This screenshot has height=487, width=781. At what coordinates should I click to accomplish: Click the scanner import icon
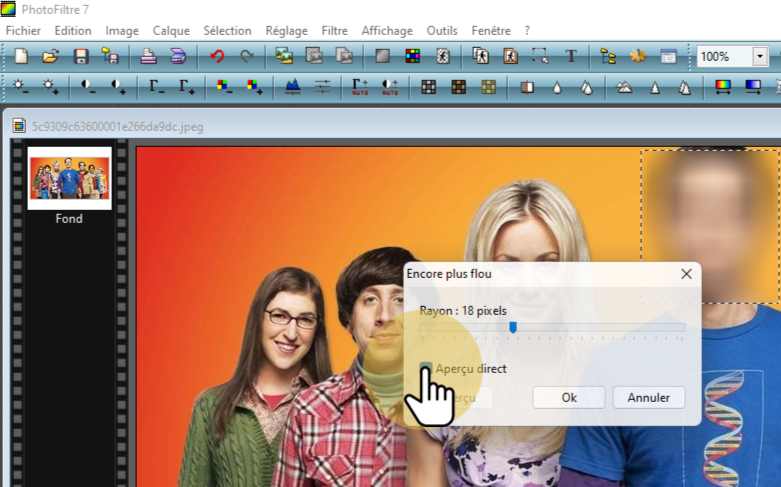[178, 56]
